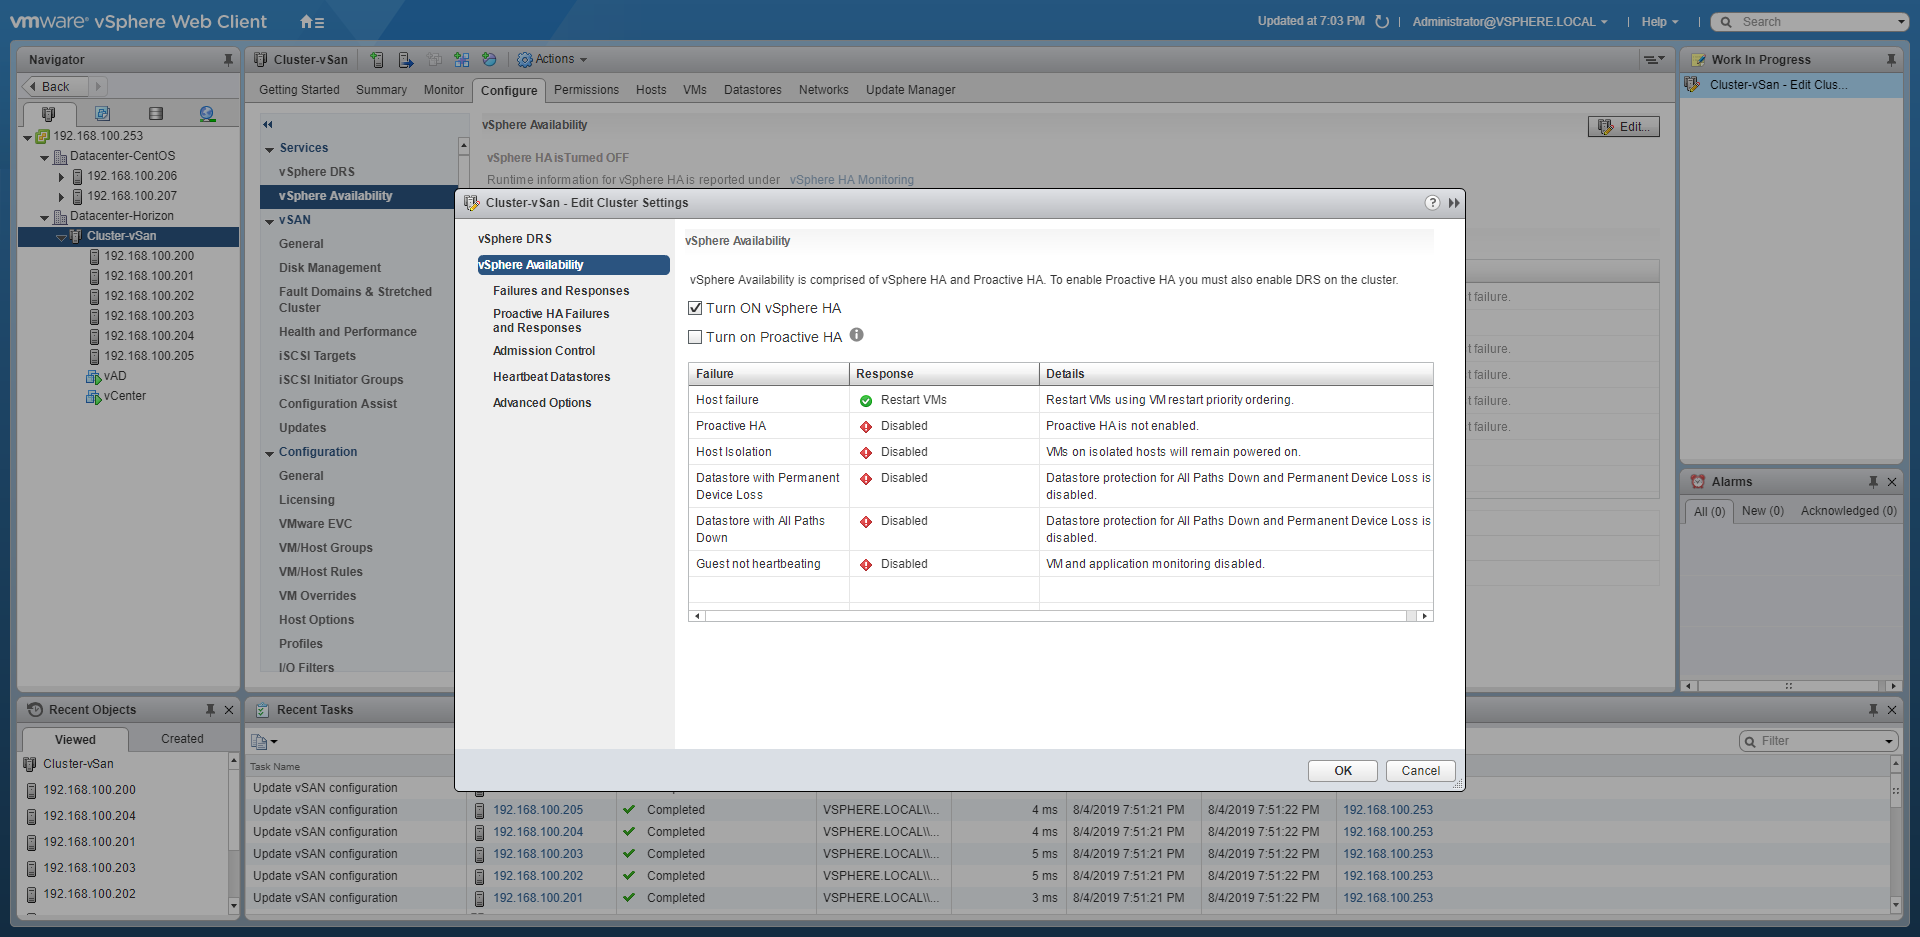Select the VMs and Templates Navigator icon

pos(102,114)
